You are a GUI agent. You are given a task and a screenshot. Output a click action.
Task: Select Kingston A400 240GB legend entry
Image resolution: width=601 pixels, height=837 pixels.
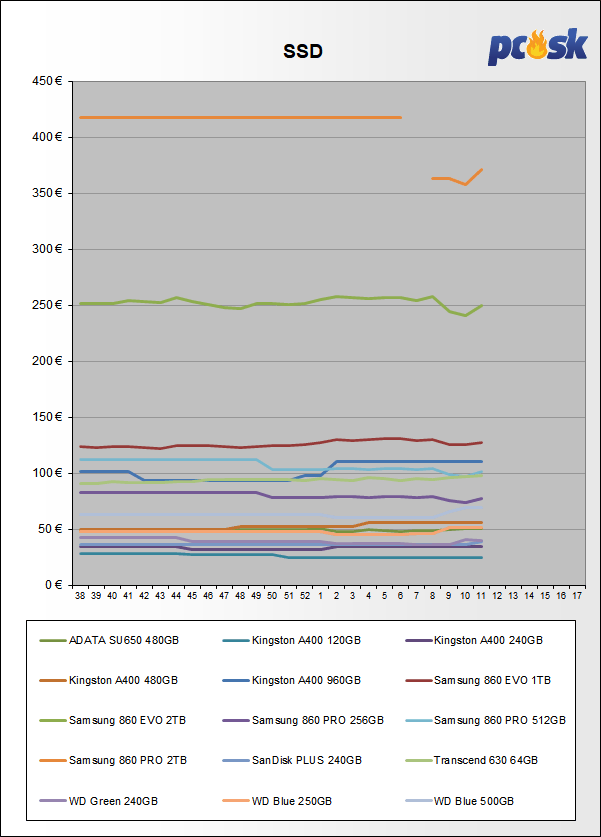475,640
